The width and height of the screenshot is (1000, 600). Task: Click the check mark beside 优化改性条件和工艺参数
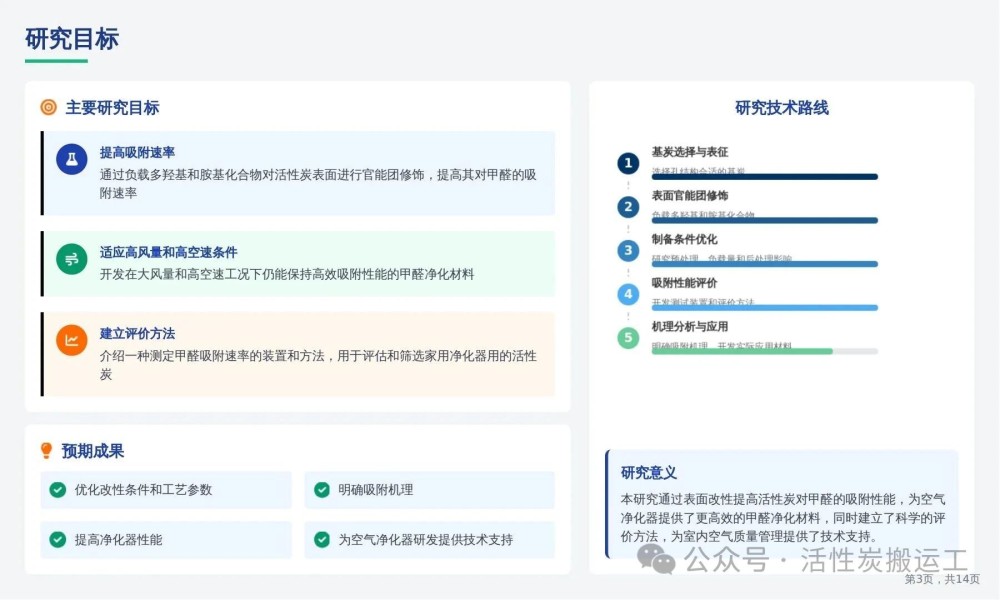tap(58, 490)
